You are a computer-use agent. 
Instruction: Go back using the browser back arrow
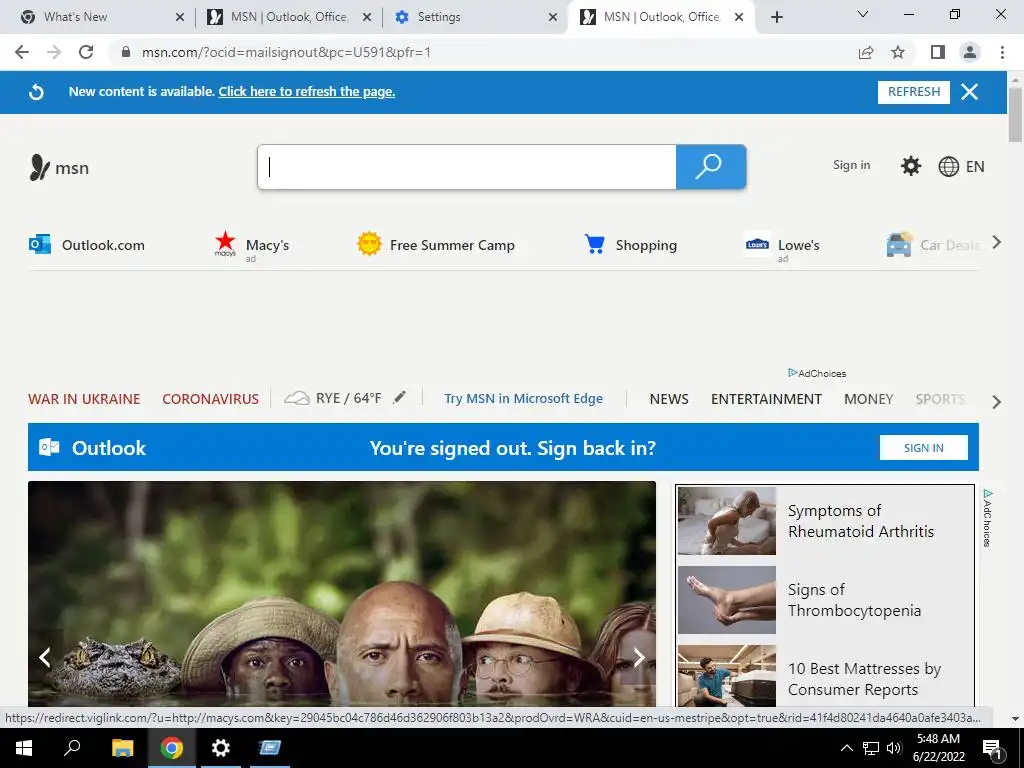(22, 52)
